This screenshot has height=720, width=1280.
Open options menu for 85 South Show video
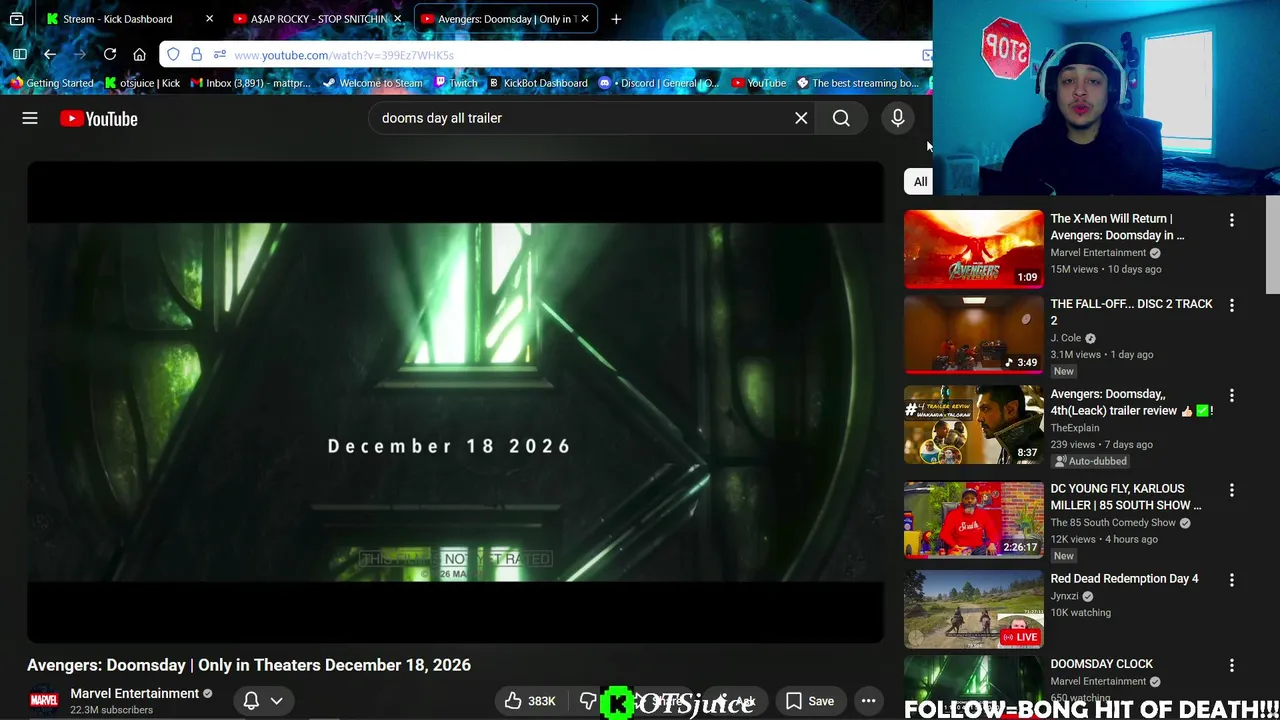point(1232,491)
